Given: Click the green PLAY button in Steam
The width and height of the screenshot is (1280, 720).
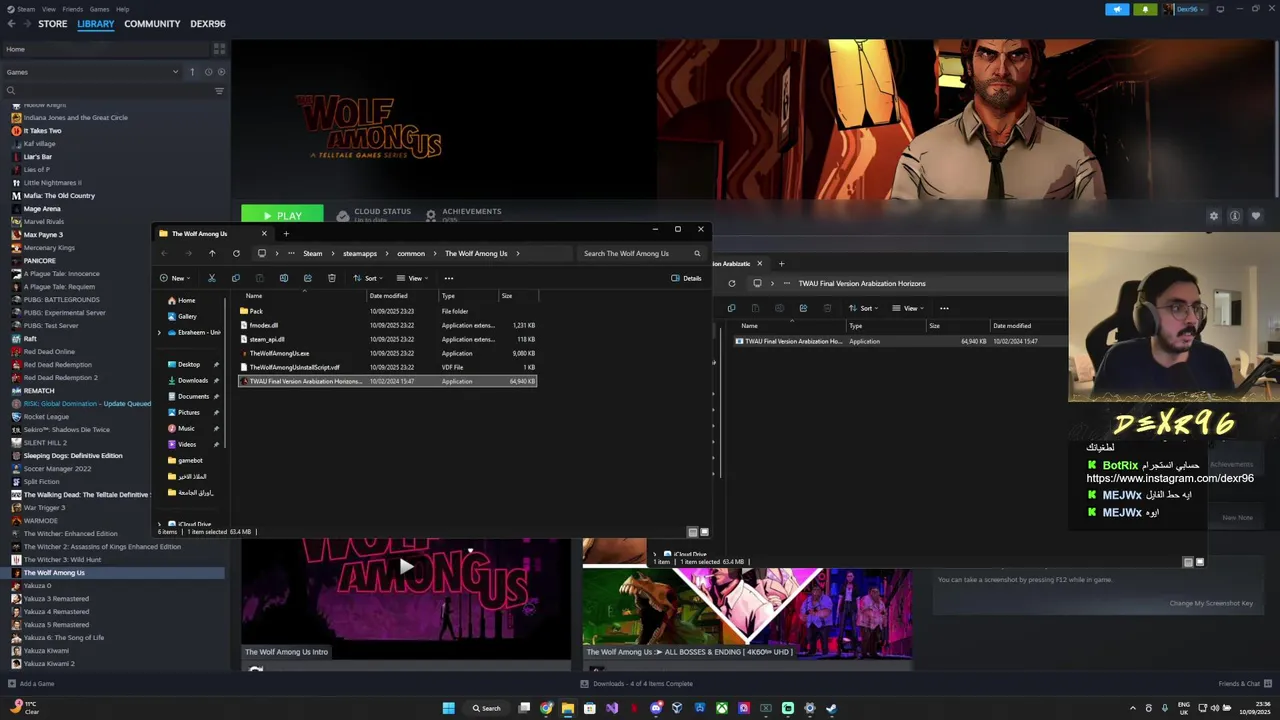Looking at the screenshot, I should 282,215.
